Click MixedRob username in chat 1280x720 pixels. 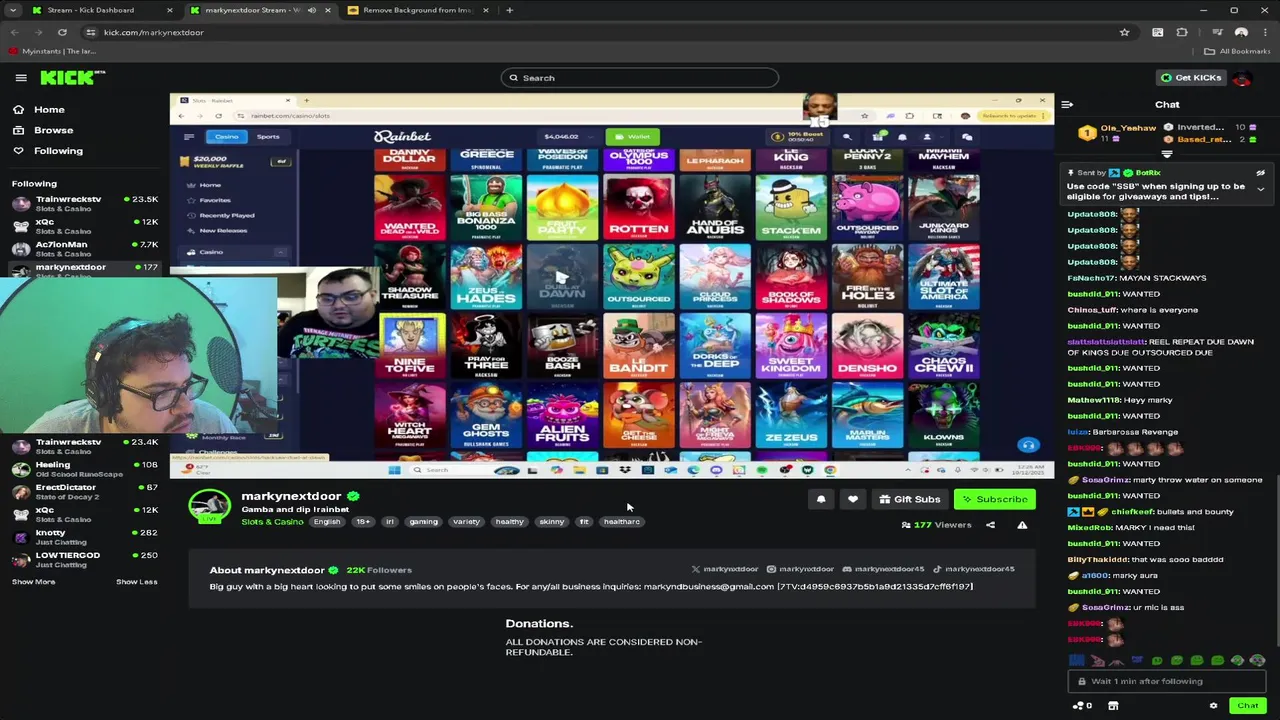(1088, 528)
